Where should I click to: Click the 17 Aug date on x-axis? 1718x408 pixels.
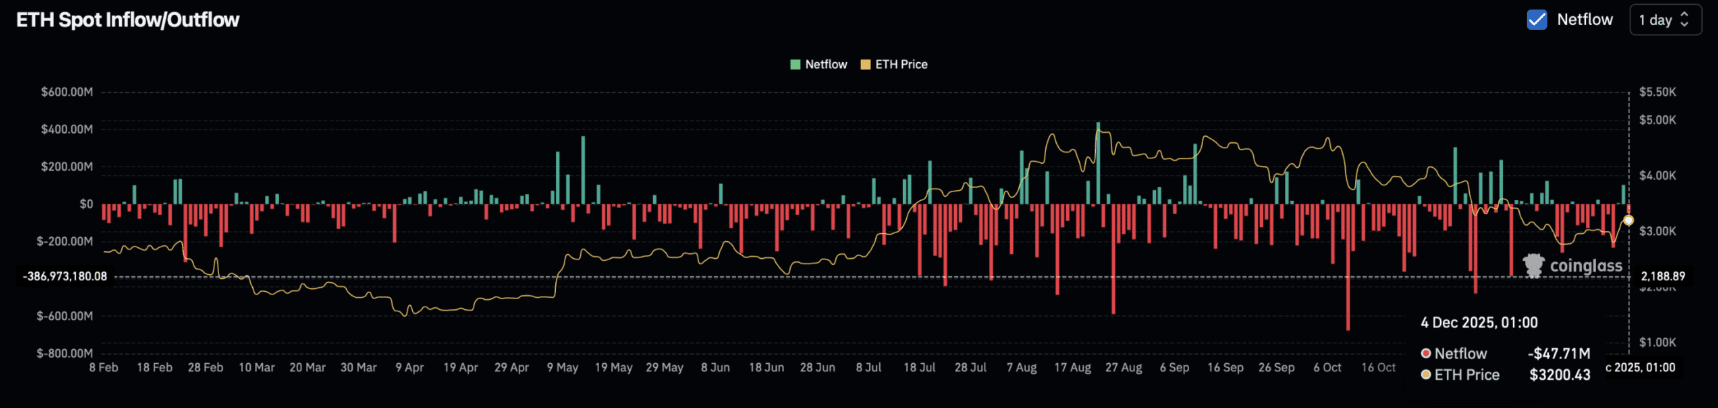click(1072, 368)
